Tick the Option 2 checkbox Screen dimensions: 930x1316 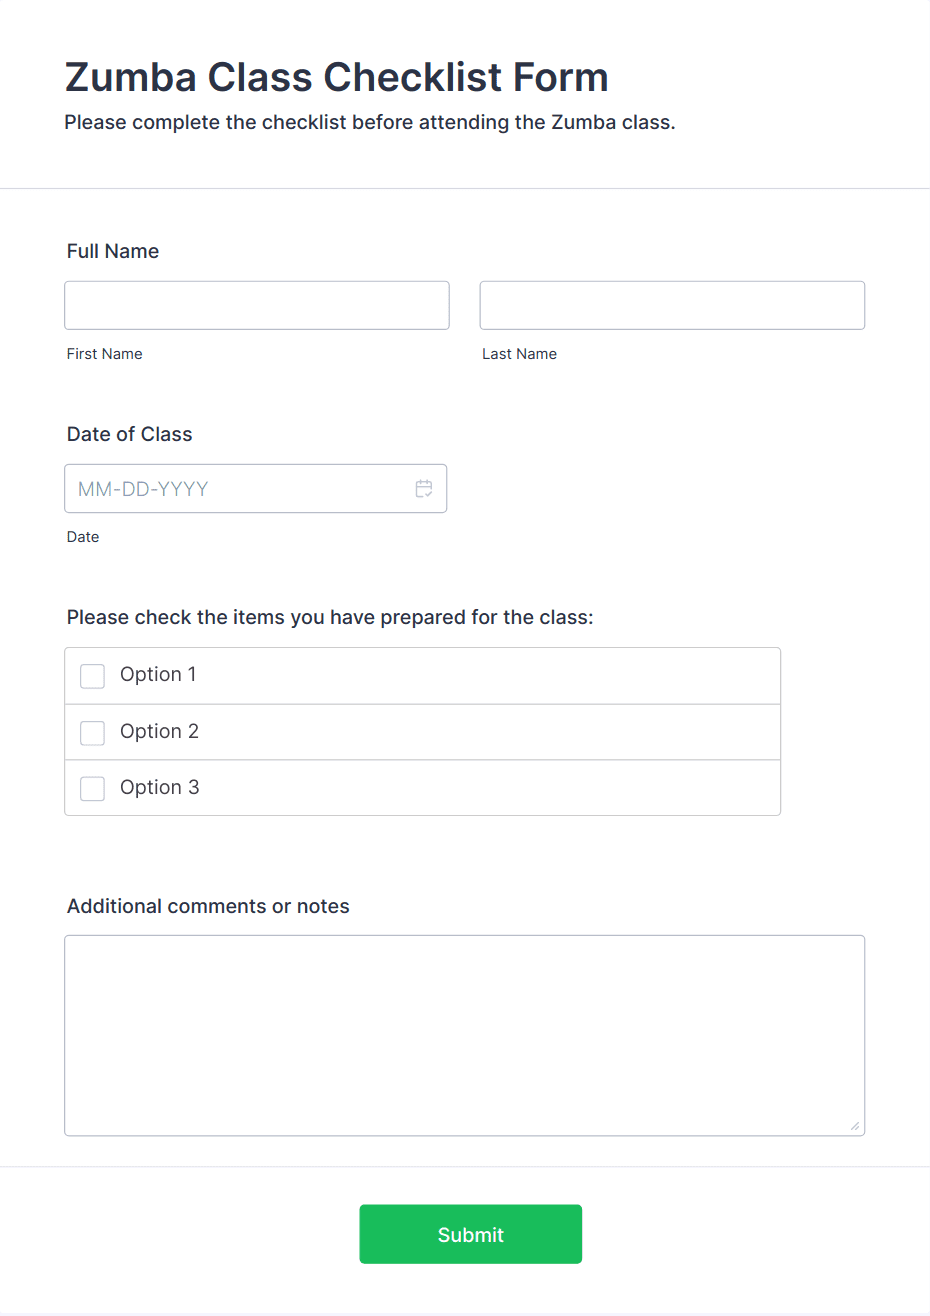pyautogui.click(x=92, y=733)
